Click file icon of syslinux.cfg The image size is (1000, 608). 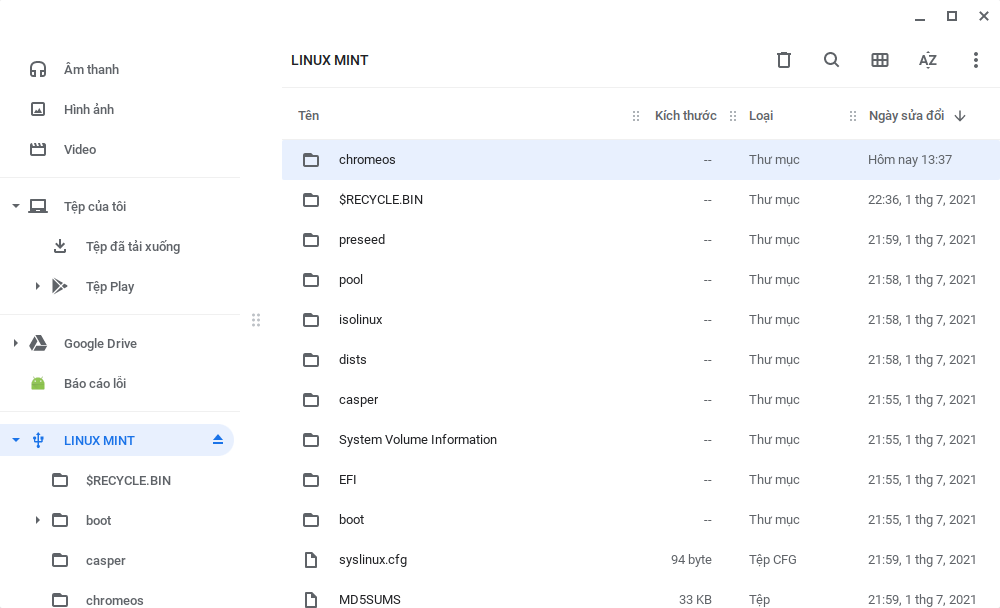click(311, 560)
